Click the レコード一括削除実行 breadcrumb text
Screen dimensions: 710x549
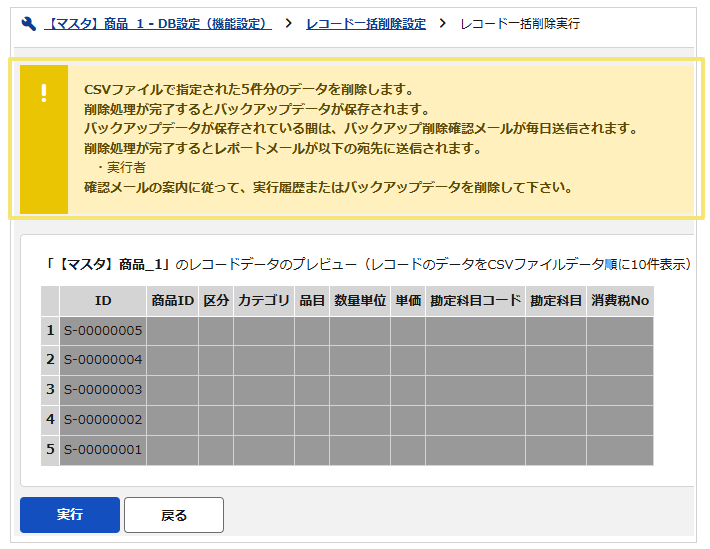[520, 24]
